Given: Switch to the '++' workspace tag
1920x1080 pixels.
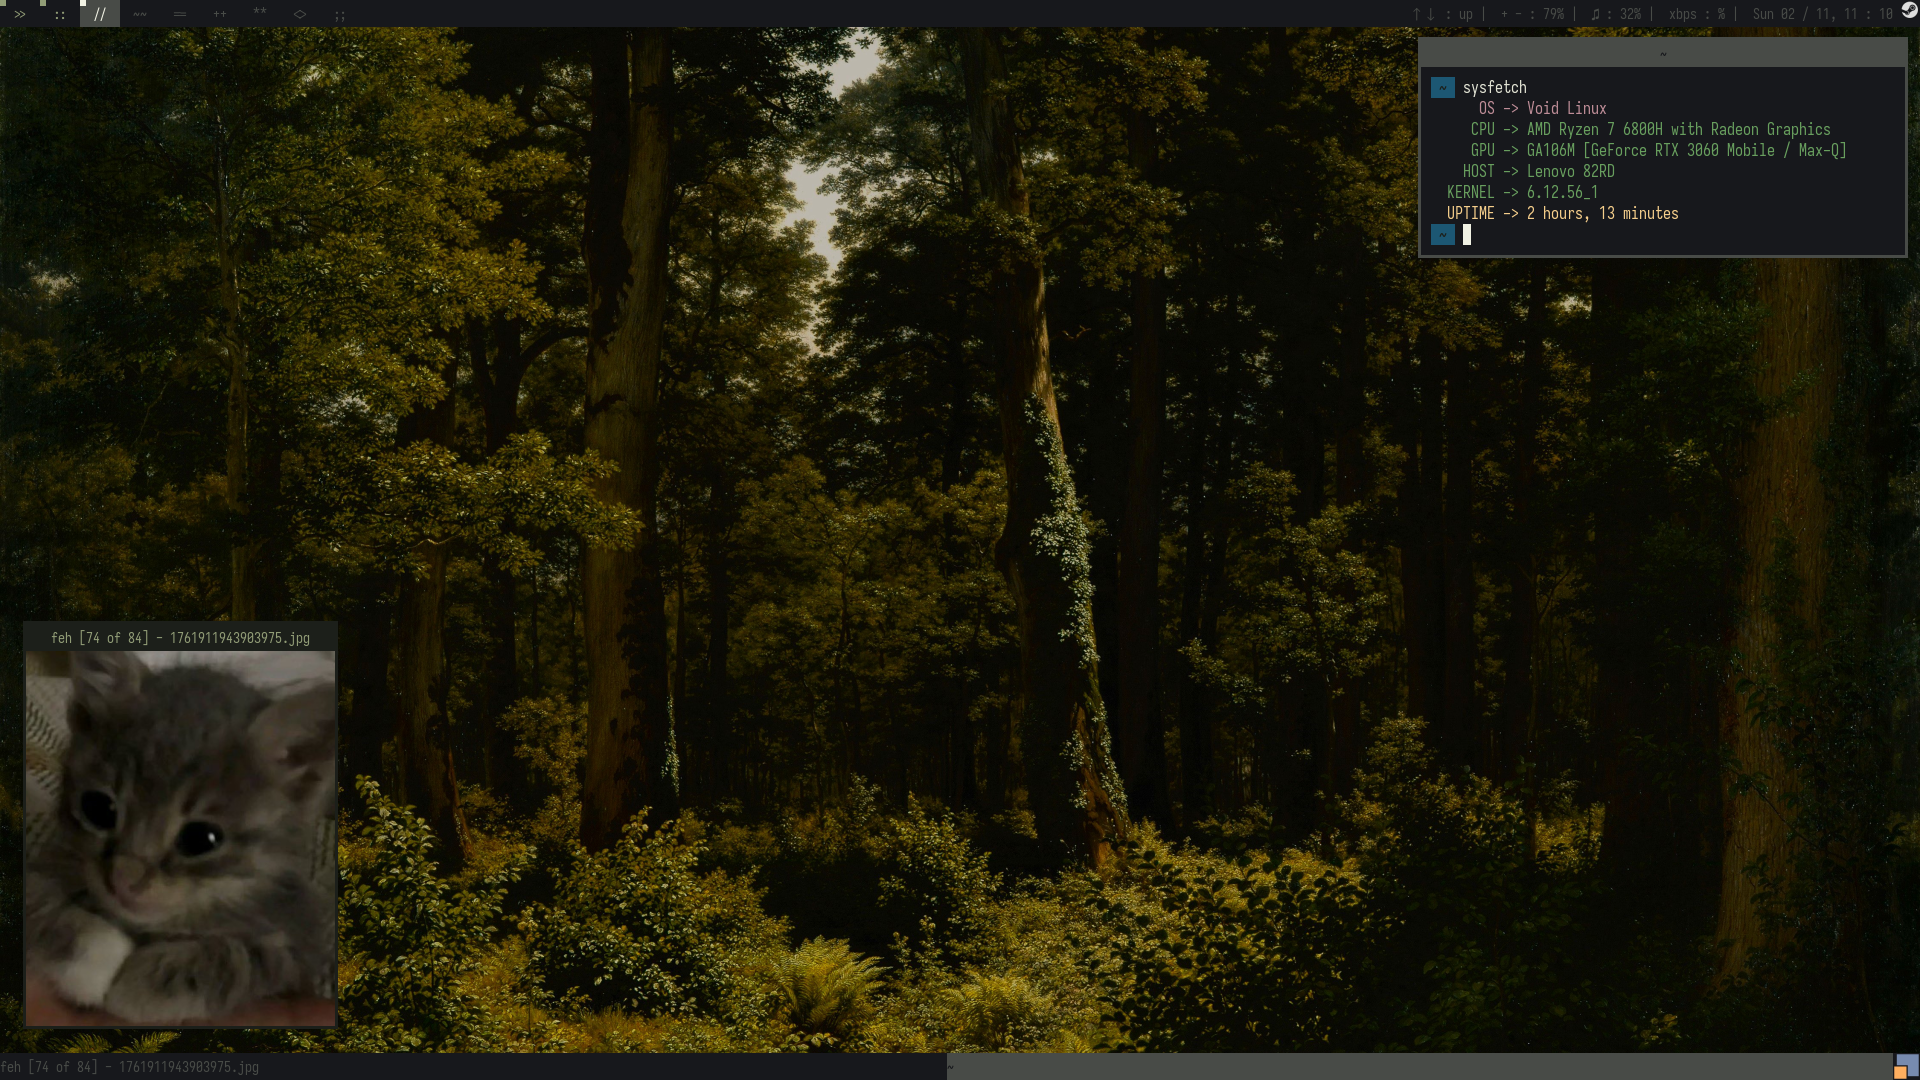Looking at the screenshot, I should (x=220, y=14).
